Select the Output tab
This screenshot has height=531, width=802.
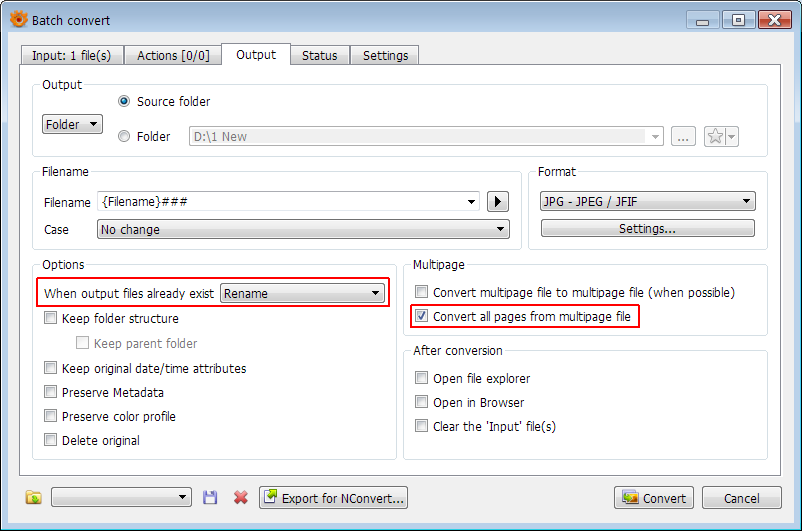(x=256, y=55)
